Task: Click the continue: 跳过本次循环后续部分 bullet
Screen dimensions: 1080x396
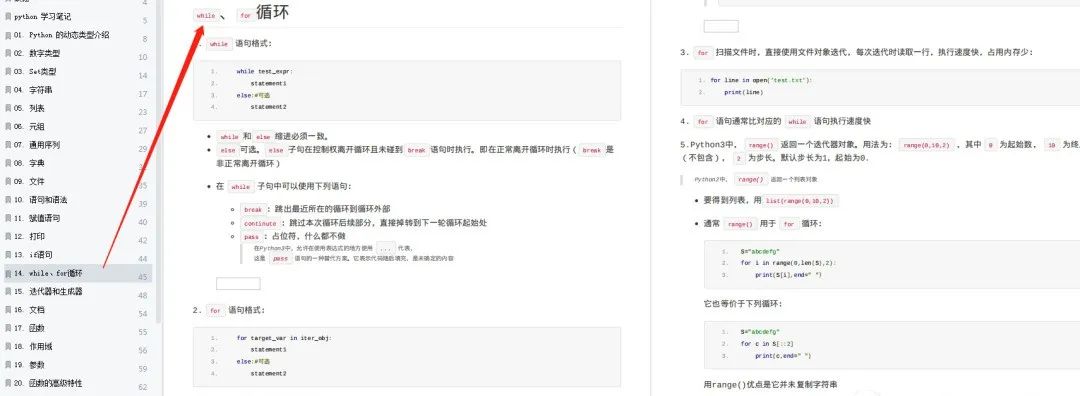Action: 364,223
